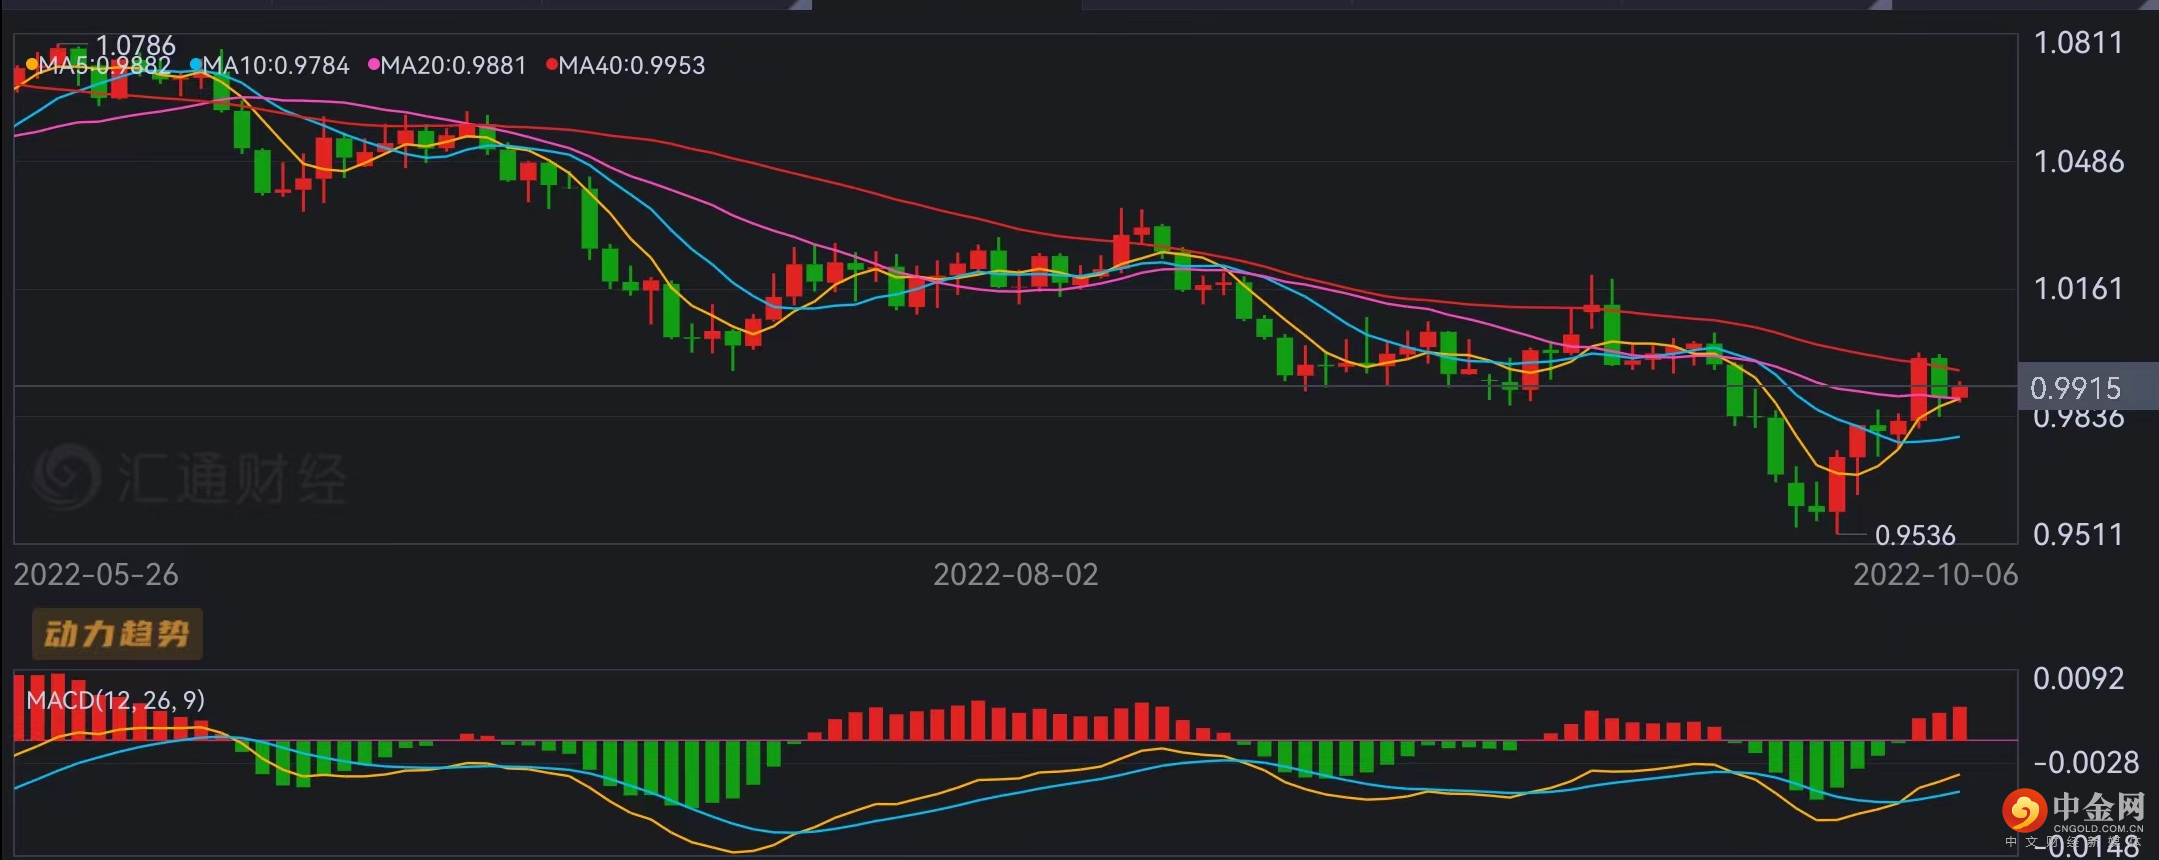2159x860 pixels.
Task: Select the middle date 2022-08-02
Action: pyautogui.click(x=1016, y=575)
